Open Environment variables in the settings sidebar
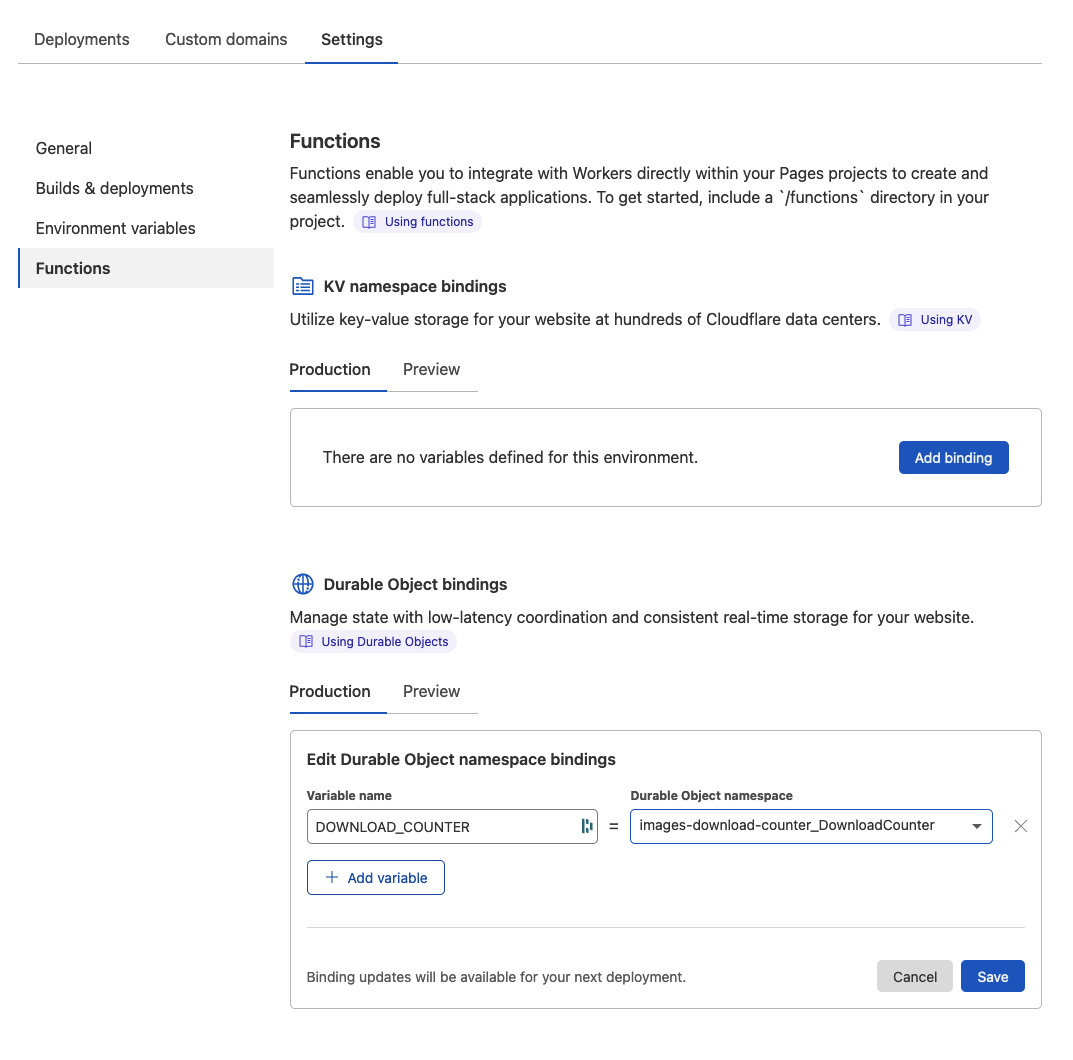Image resolution: width=1073 pixels, height=1060 pixels. (x=115, y=228)
